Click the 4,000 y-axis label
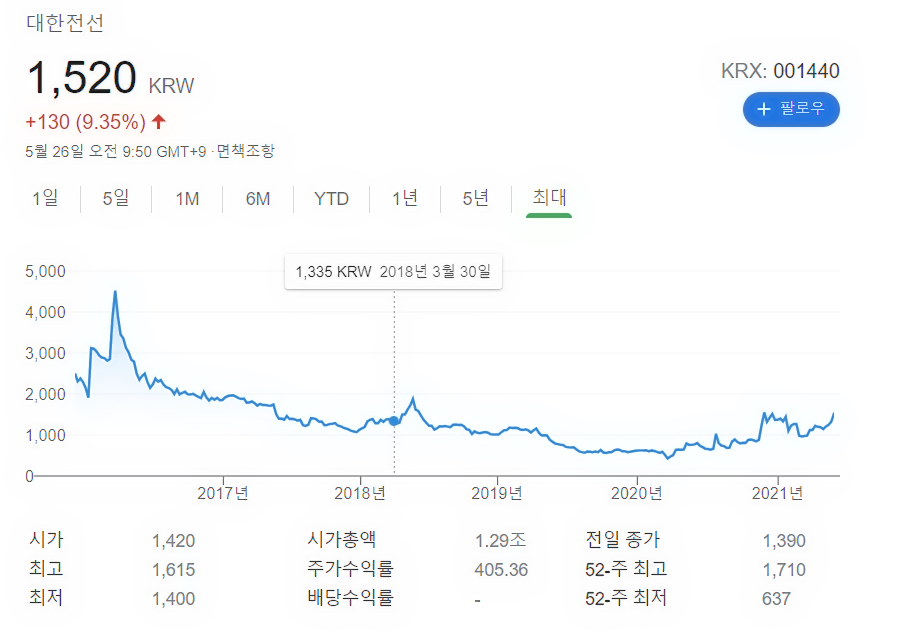 (45, 312)
